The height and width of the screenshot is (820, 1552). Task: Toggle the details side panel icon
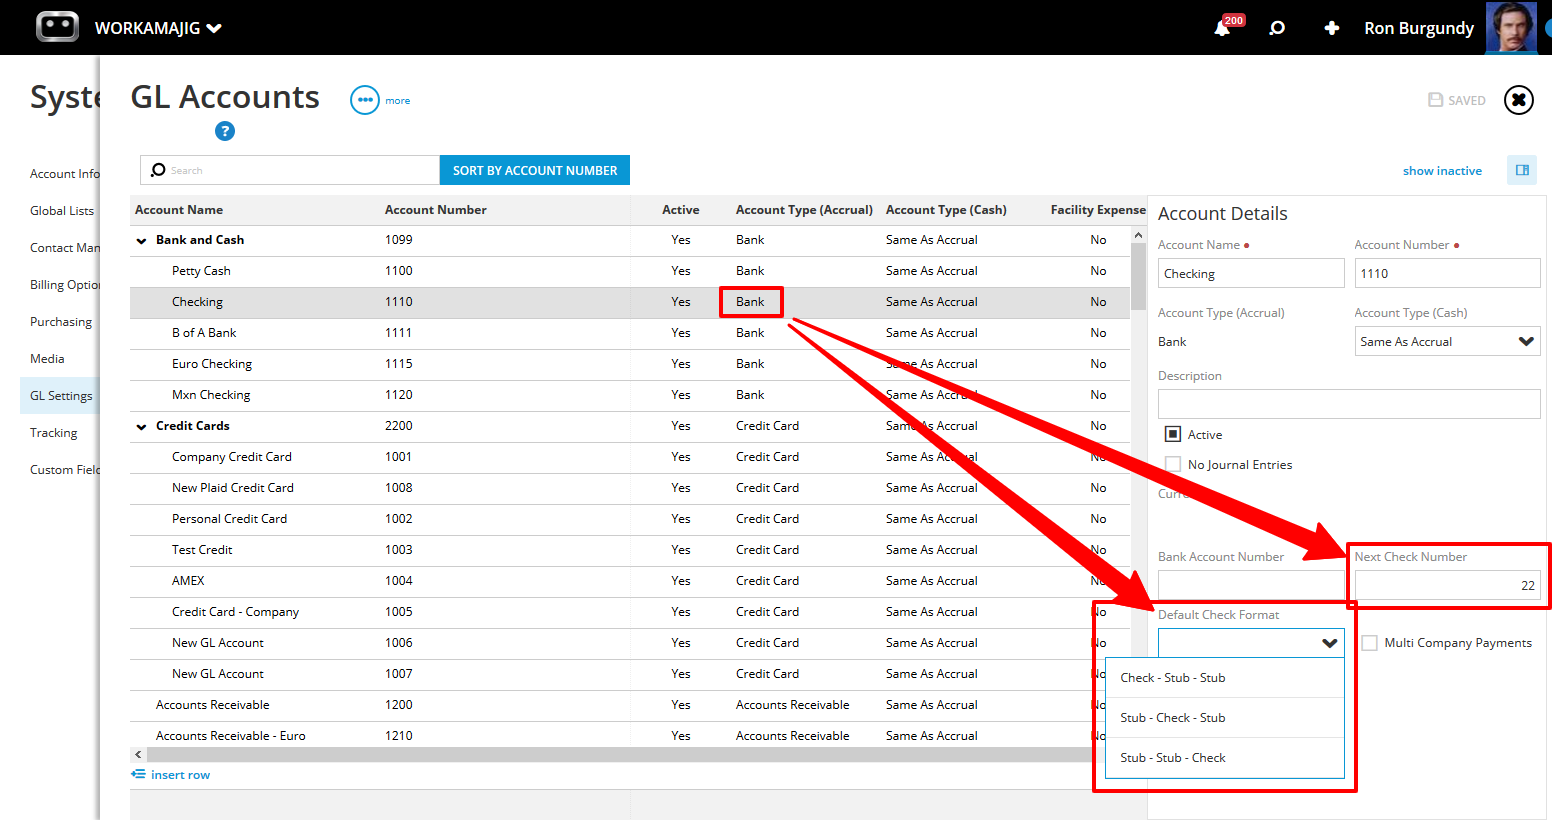pyautogui.click(x=1522, y=170)
